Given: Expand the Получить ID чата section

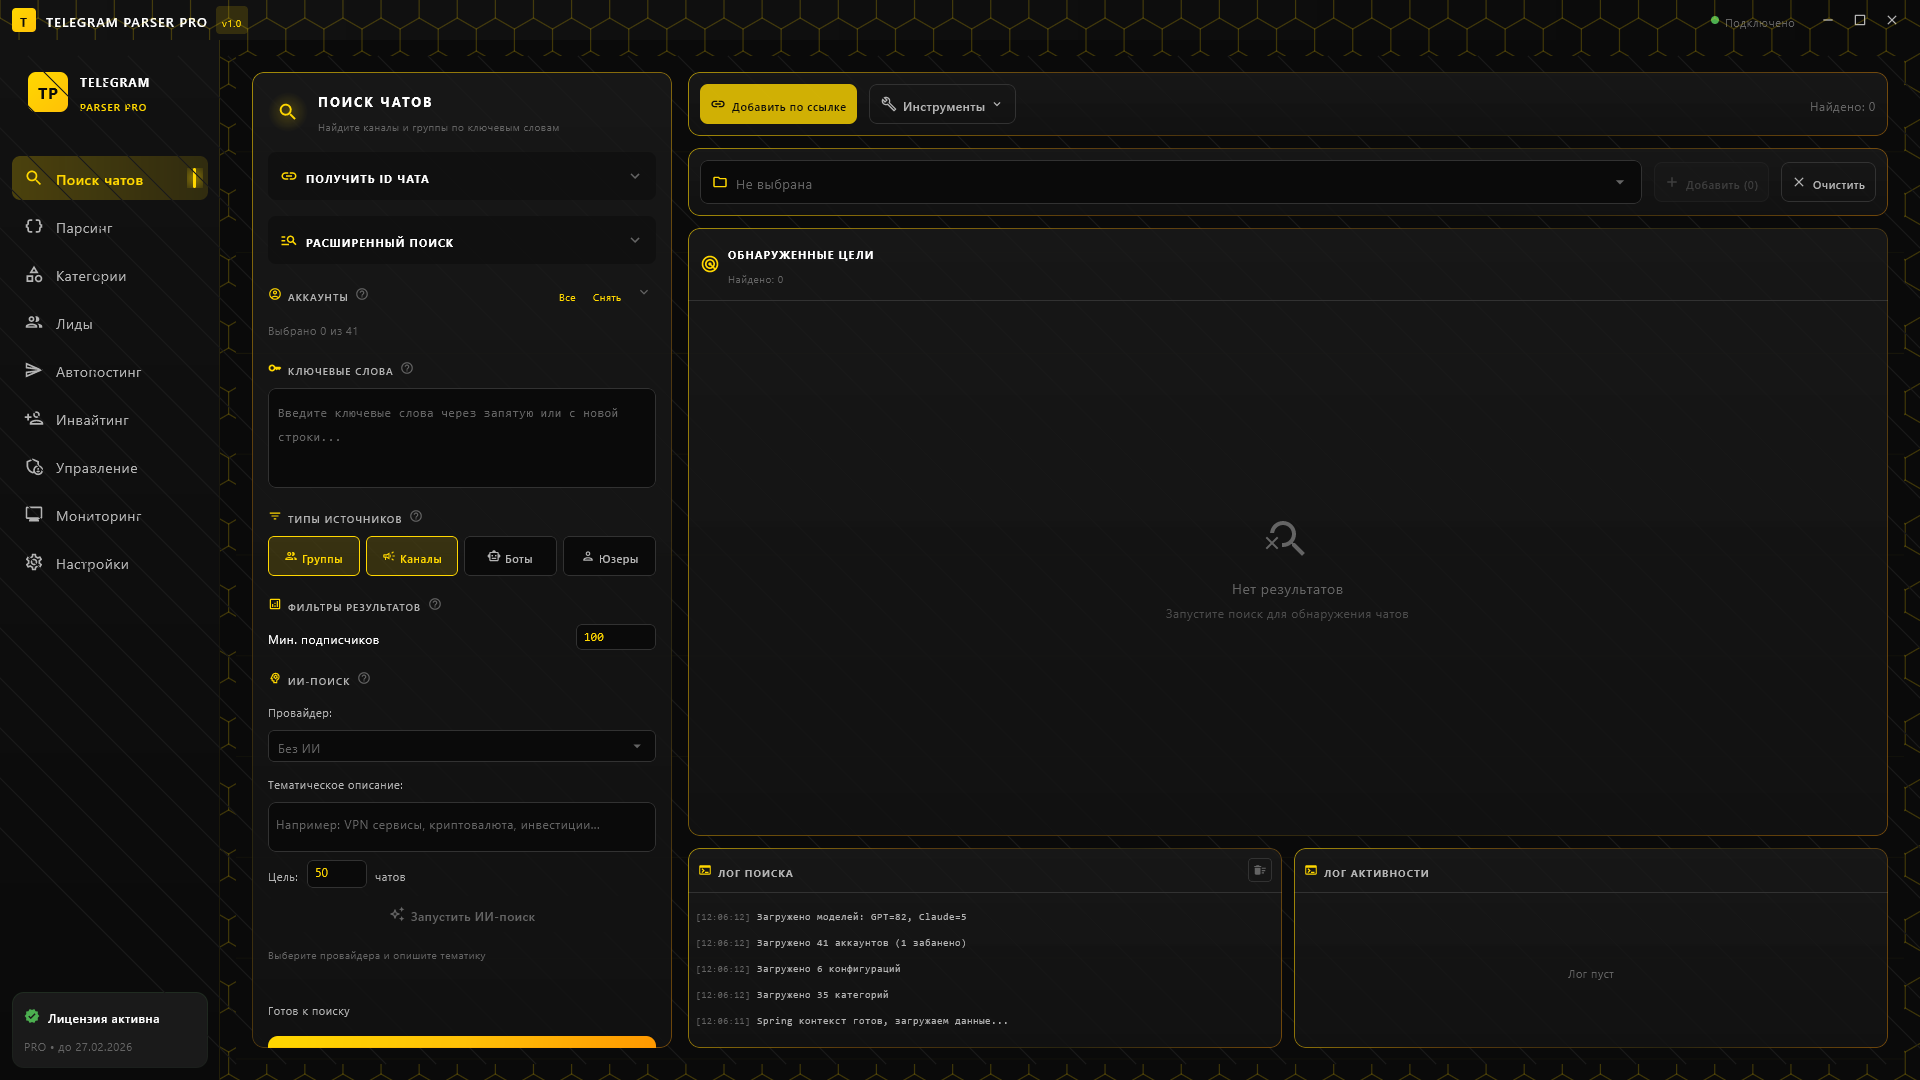Looking at the screenshot, I should [x=461, y=177].
